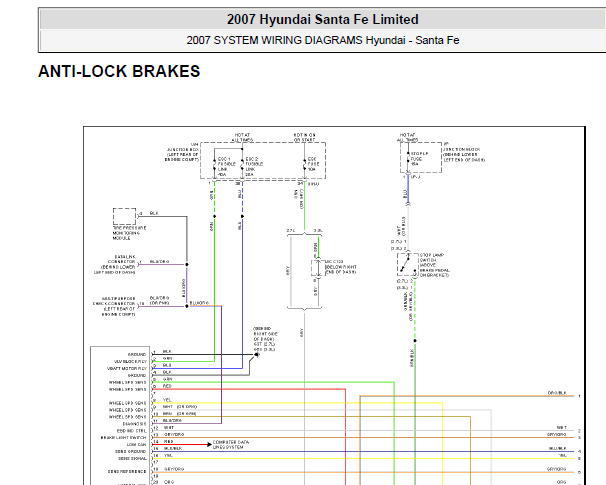Select the 'ESC Fuse 10A' label
606x485 pixels.
[313, 164]
